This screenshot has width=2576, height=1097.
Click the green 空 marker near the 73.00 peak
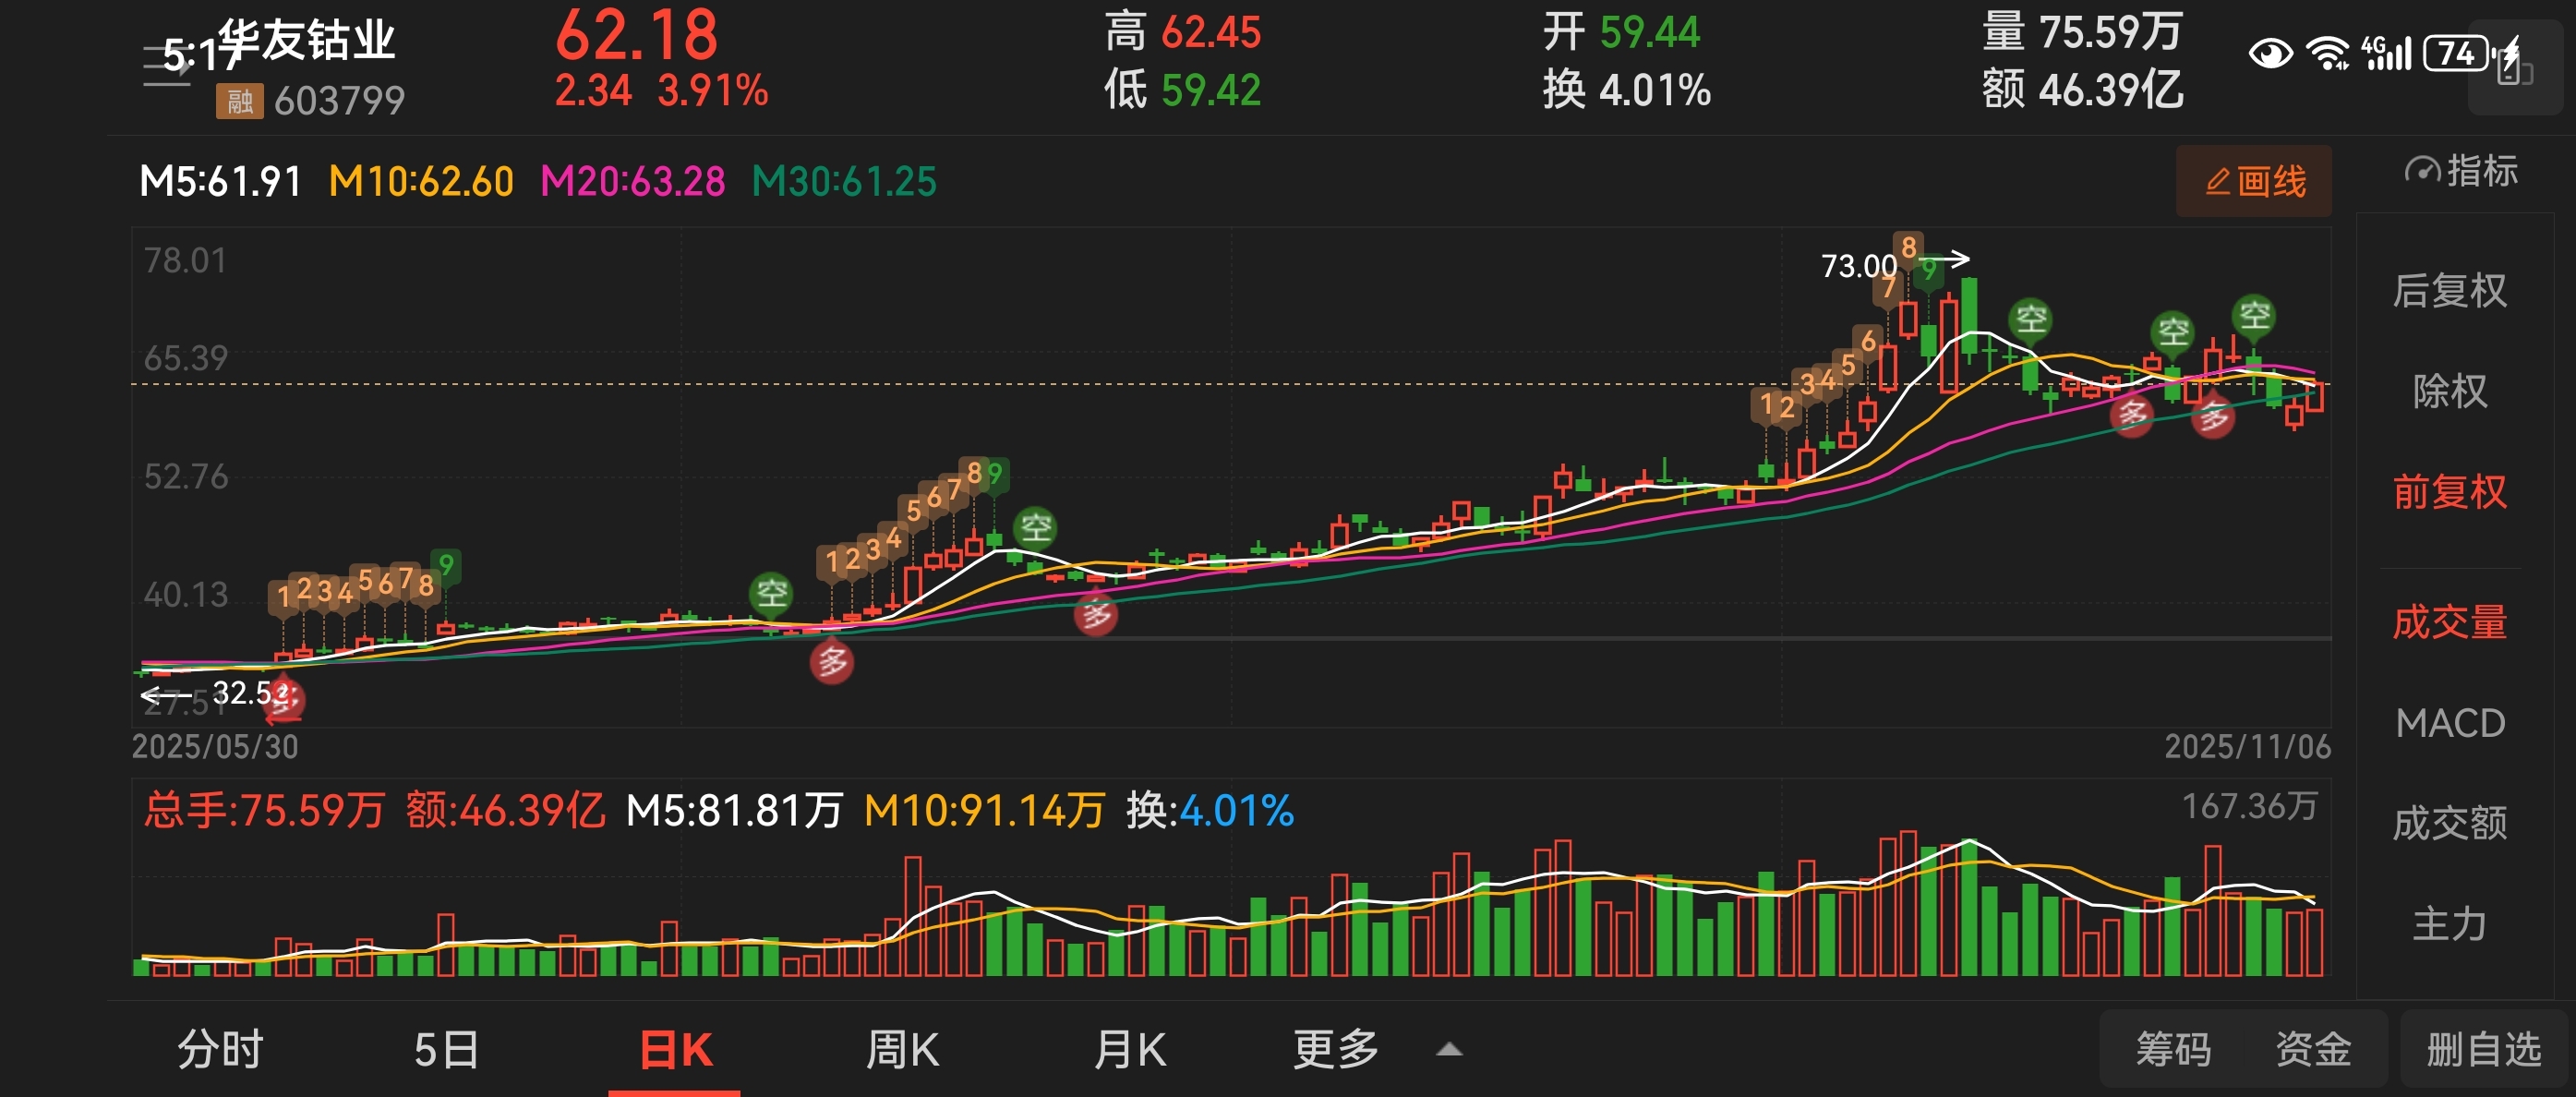tap(2030, 320)
